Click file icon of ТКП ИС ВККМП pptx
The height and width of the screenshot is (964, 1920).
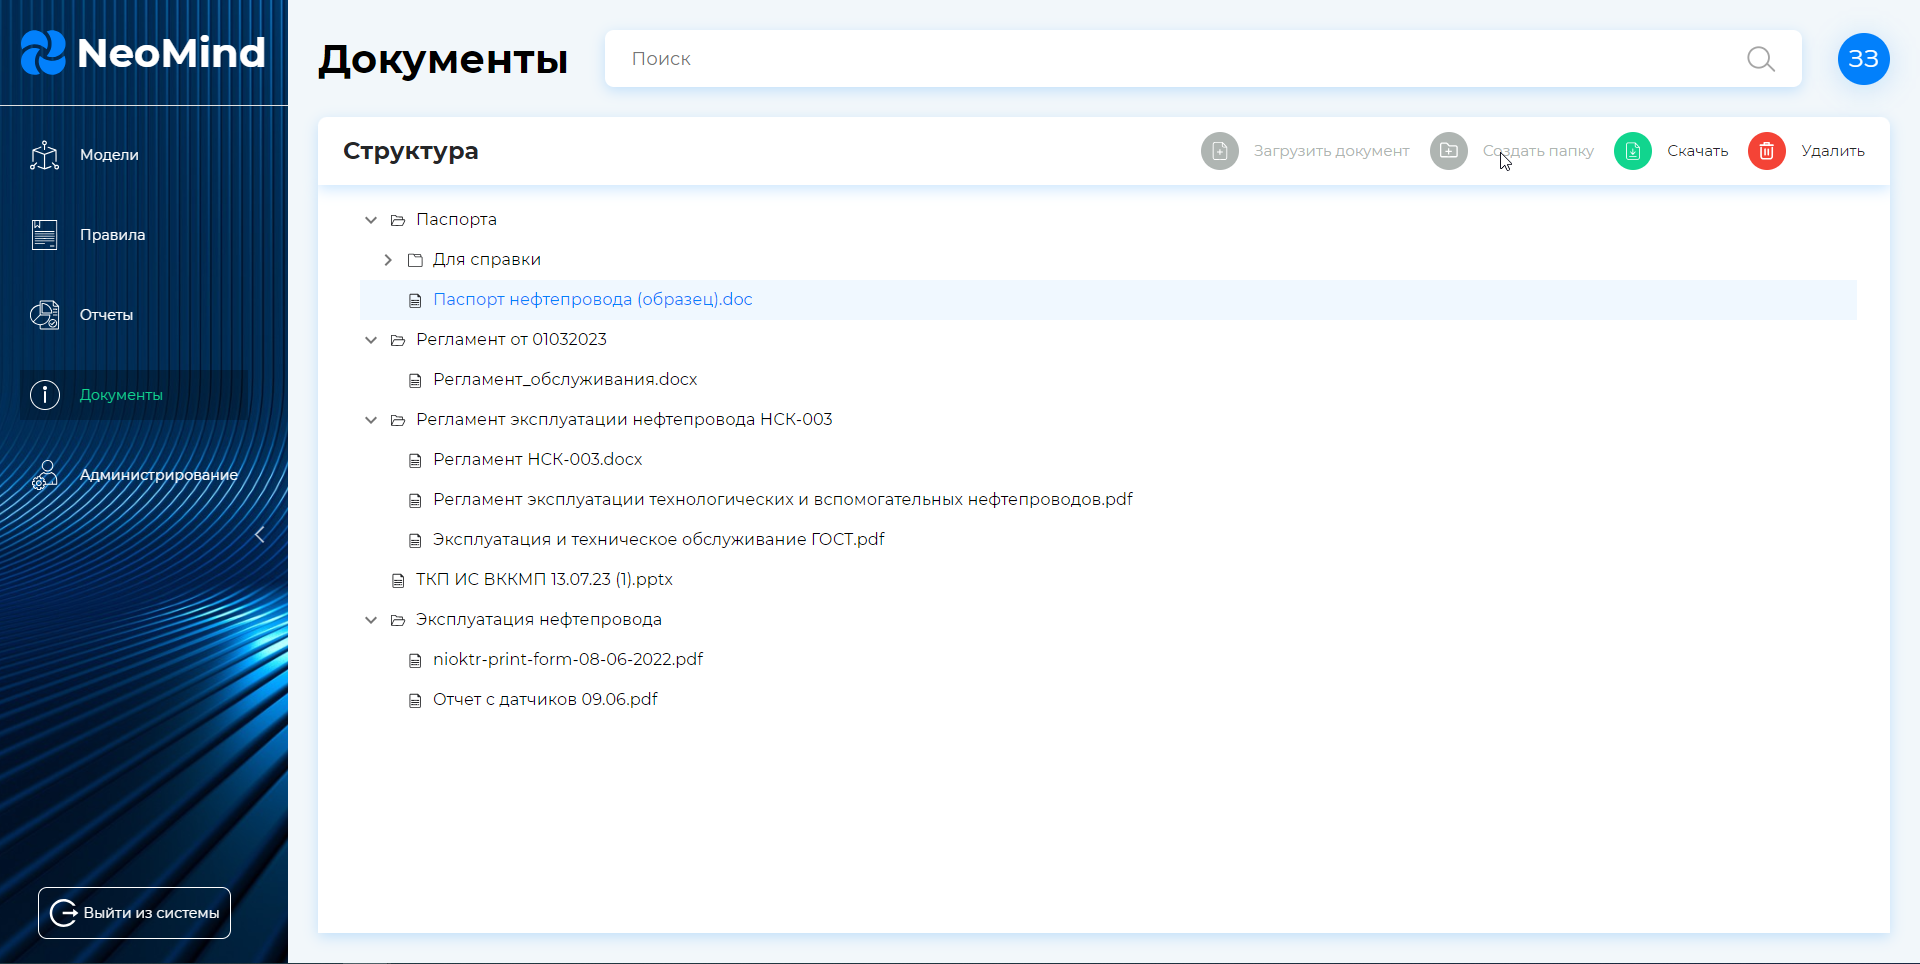click(x=398, y=580)
